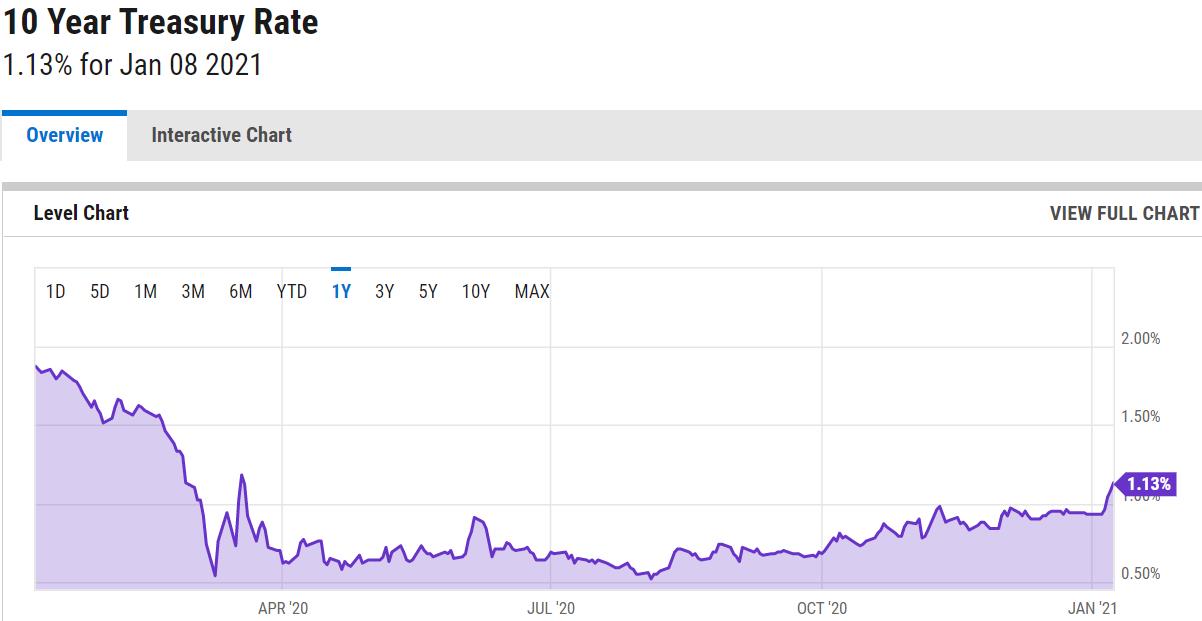Screen dimensions: 1202x621
Task: Click the VIEW FULL CHART link
Action: [1124, 213]
